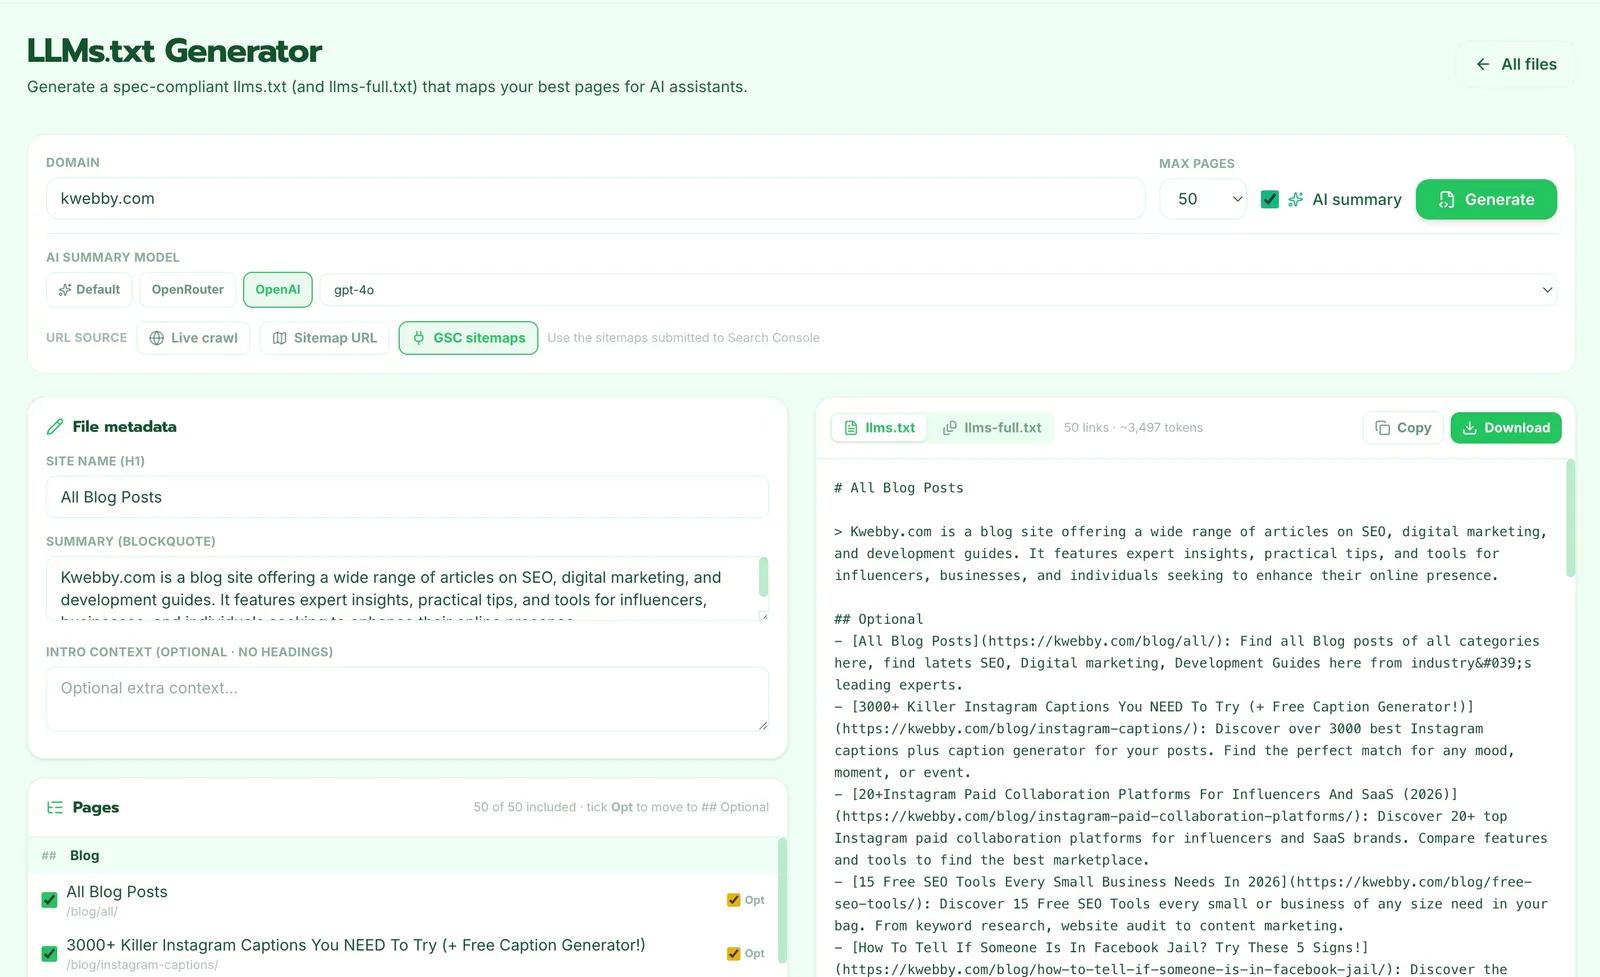This screenshot has height=977, width=1600.
Task: Uncheck the 3000+ Killer Instagram Captions page checkbox
Action: point(49,954)
